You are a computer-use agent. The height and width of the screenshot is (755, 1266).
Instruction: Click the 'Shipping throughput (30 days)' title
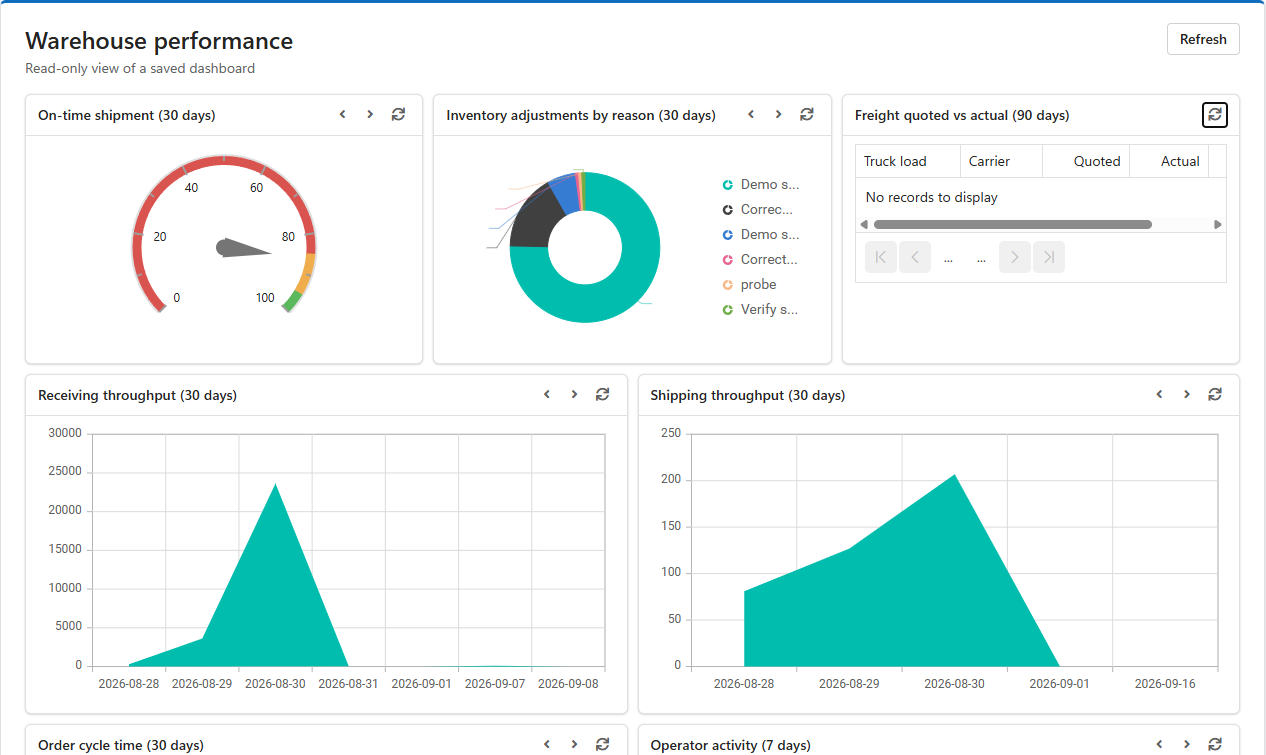[x=748, y=395]
